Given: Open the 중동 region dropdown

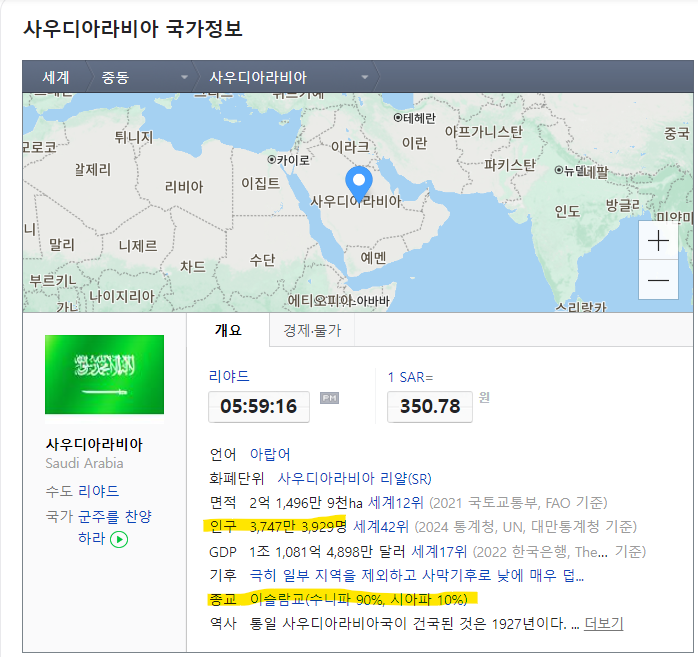Looking at the screenshot, I should [x=144, y=77].
